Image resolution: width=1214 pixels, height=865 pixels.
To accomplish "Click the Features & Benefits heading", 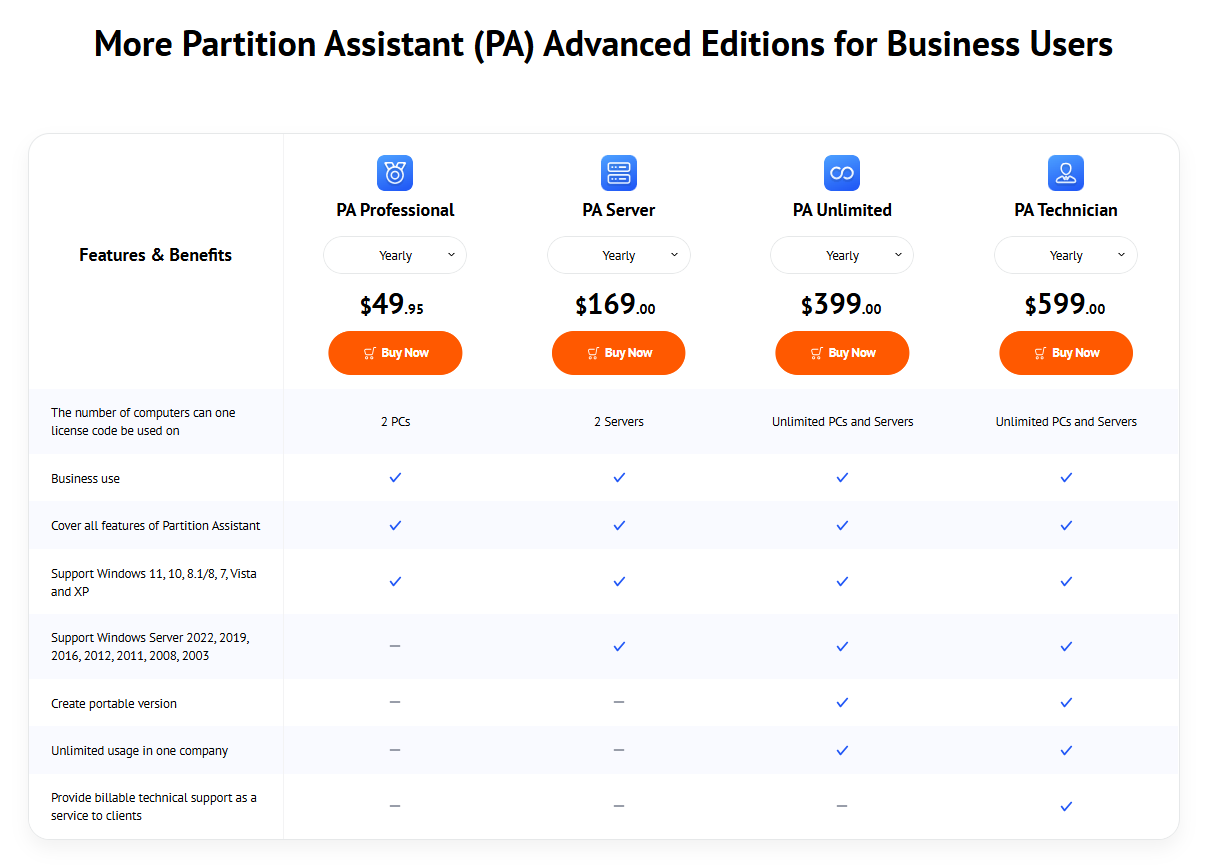I will click(155, 255).
